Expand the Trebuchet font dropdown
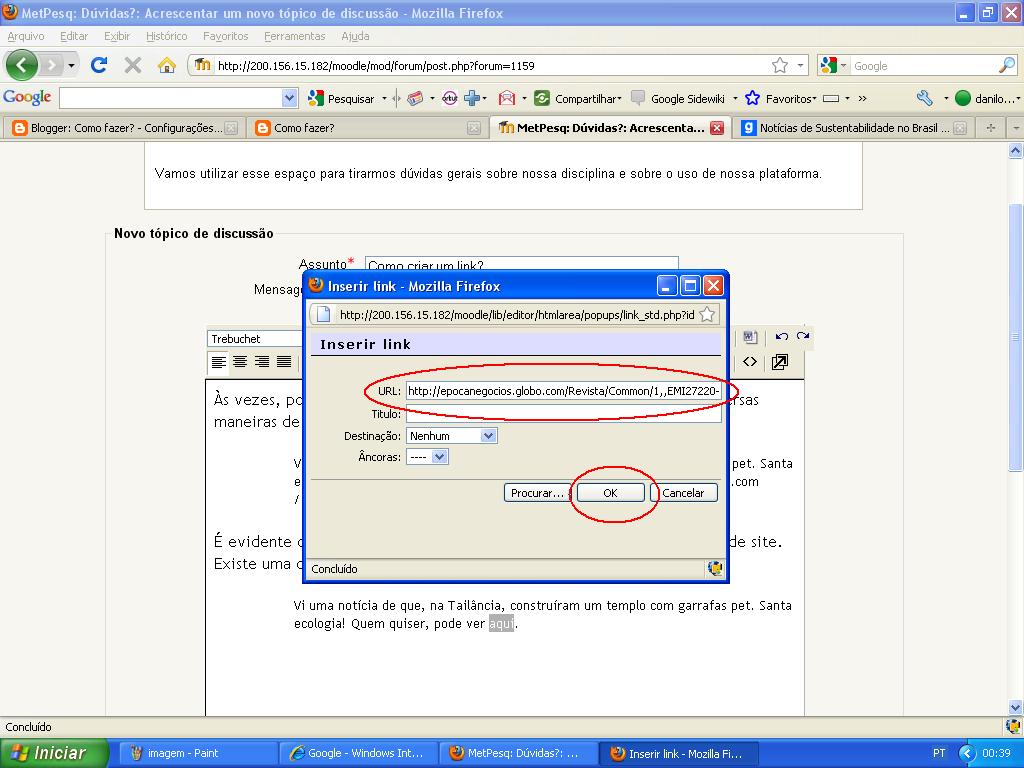1024x768 pixels. pyautogui.click(x=255, y=338)
